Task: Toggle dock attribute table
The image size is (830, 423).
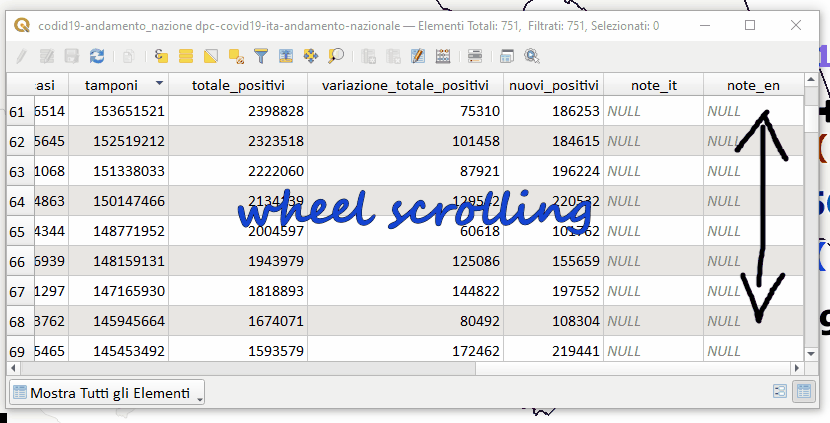Action: click(507, 57)
